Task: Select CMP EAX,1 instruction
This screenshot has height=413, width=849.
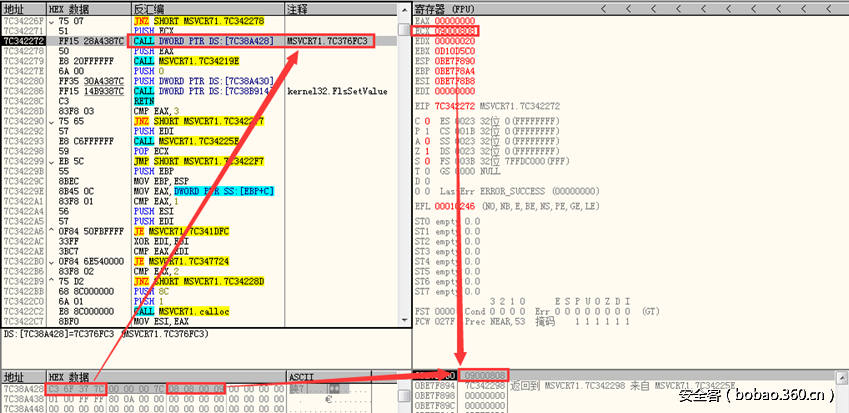Action: 156,201
